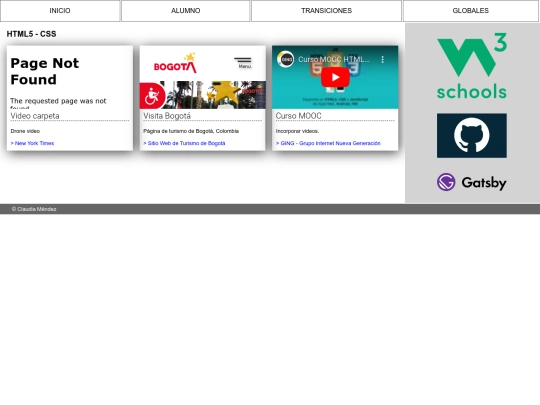
Task: Click the © Claudia Méndez footer text
Action: pyautogui.click(x=34, y=209)
